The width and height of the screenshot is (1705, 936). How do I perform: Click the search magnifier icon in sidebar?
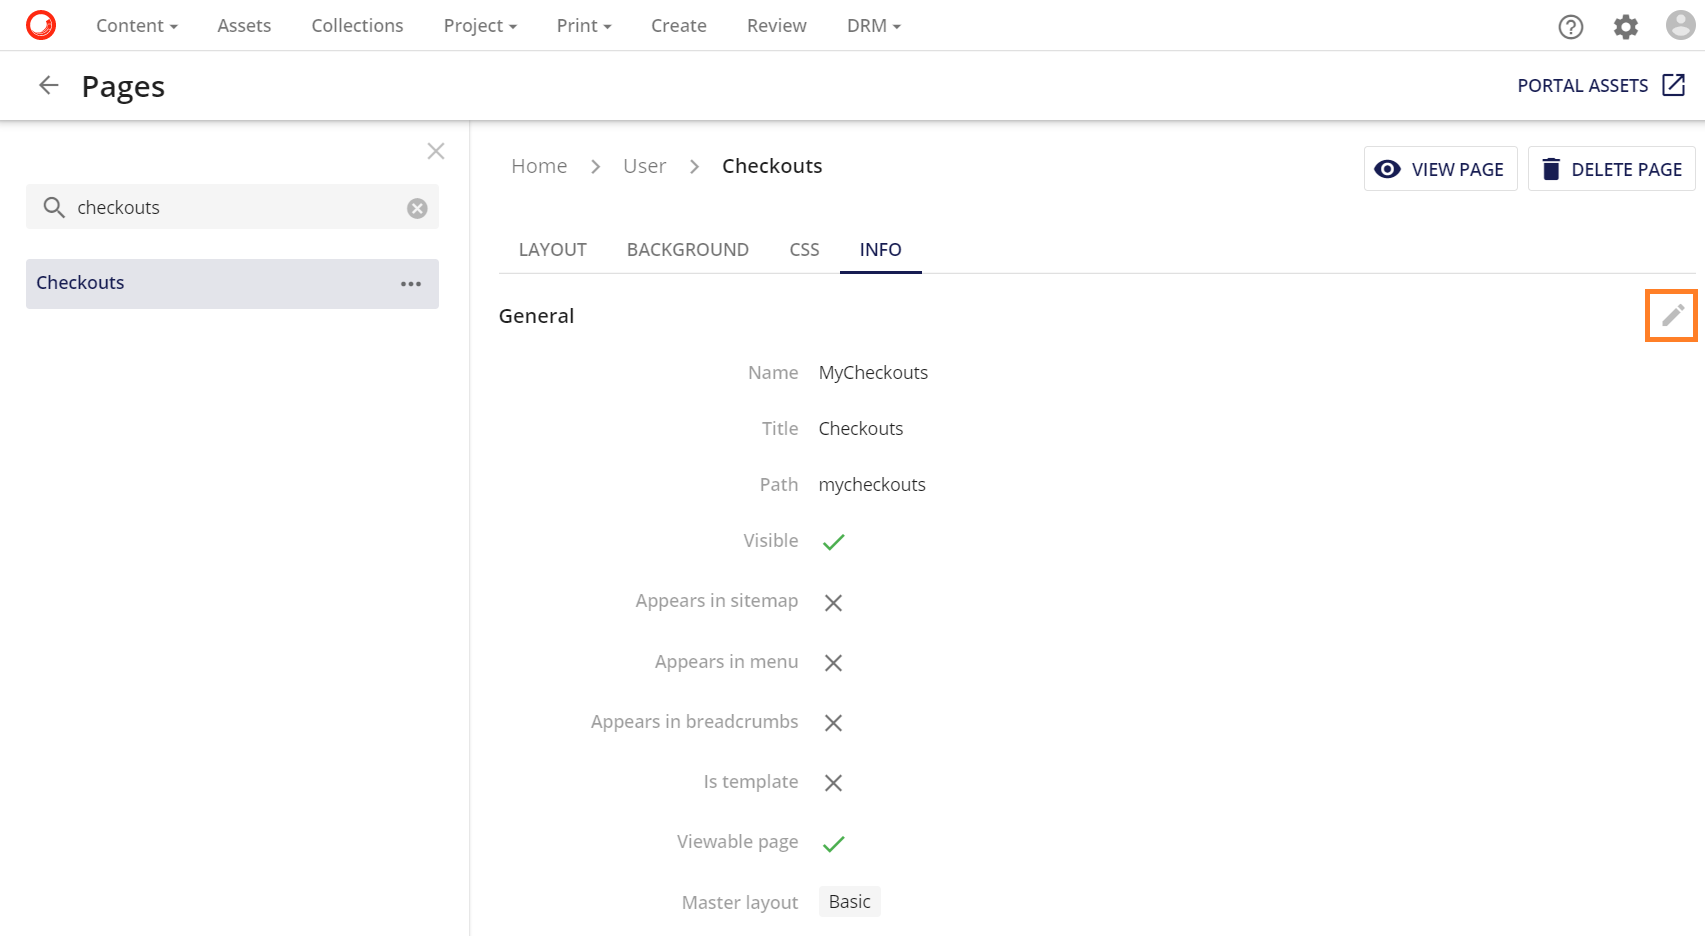pos(54,207)
